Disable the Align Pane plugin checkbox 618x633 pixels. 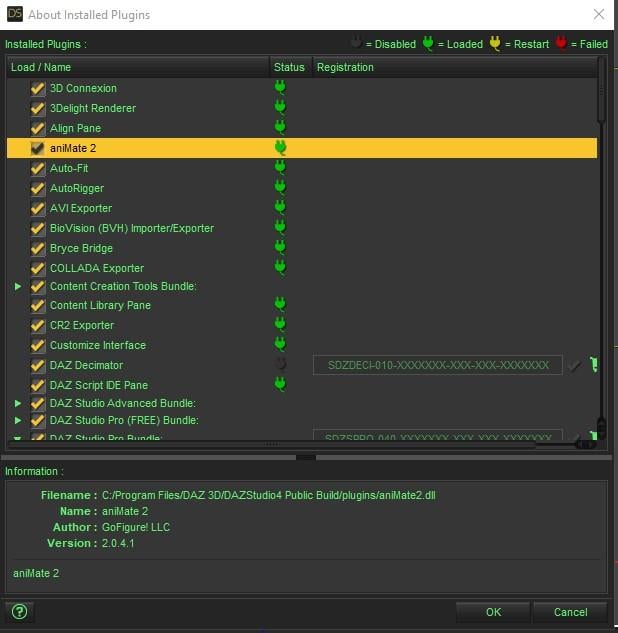(x=38, y=128)
